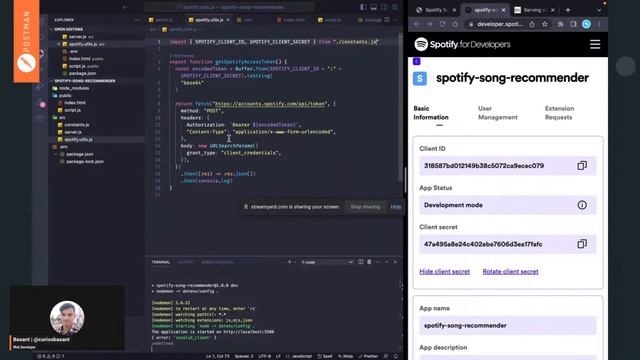Close the Spotify developer dashboard browser tab

(503, 10)
